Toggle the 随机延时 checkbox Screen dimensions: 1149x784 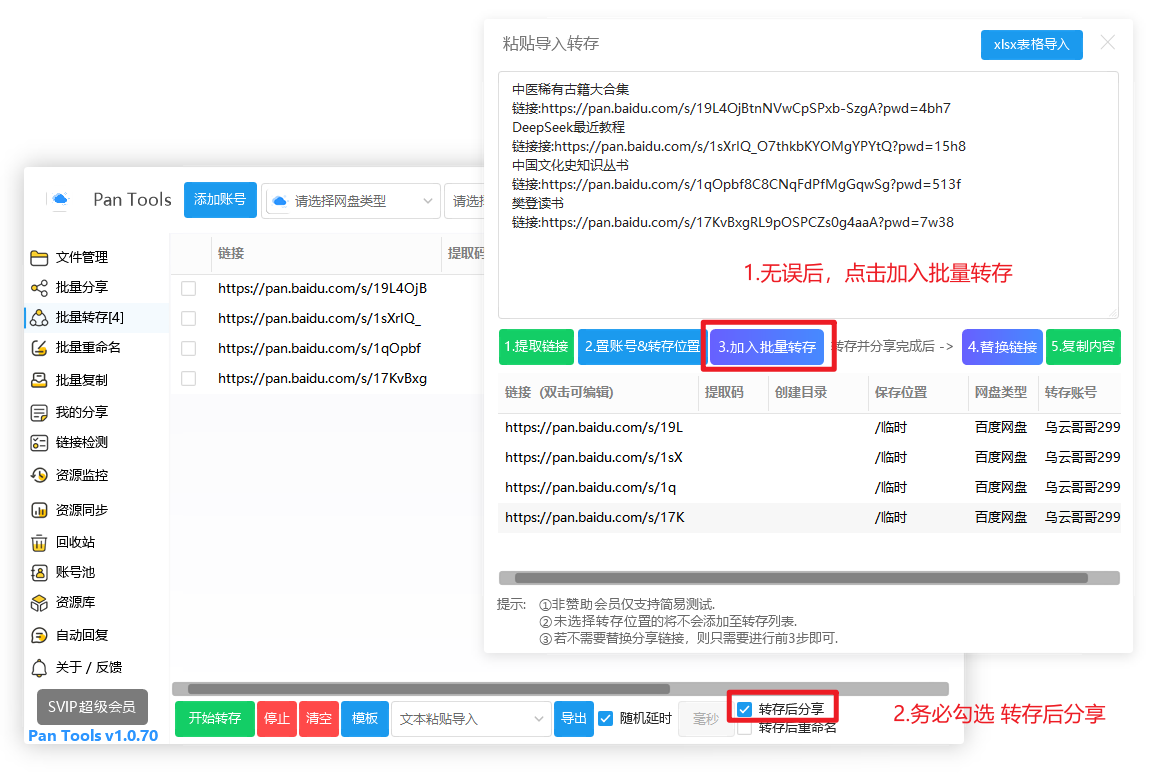pyautogui.click(x=605, y=719)
